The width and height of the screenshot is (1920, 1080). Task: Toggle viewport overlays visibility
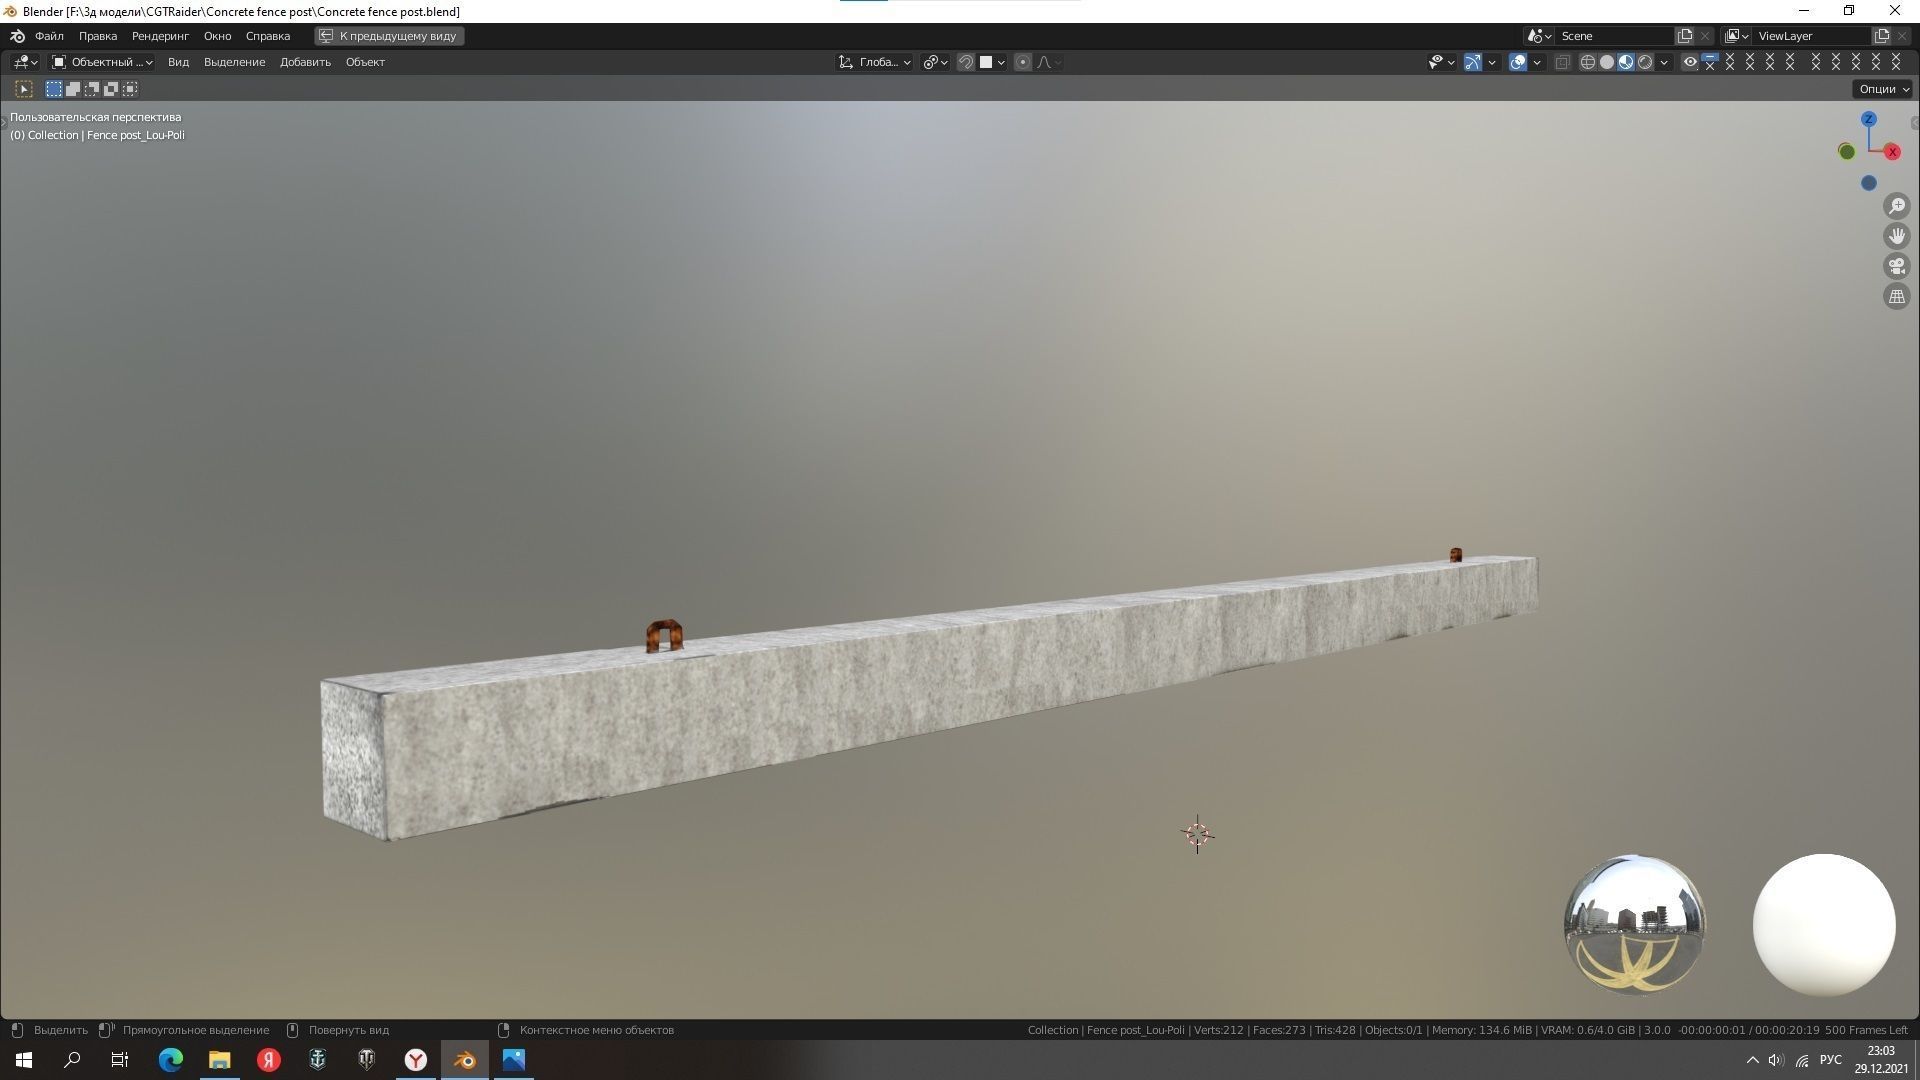point(1518,62)
